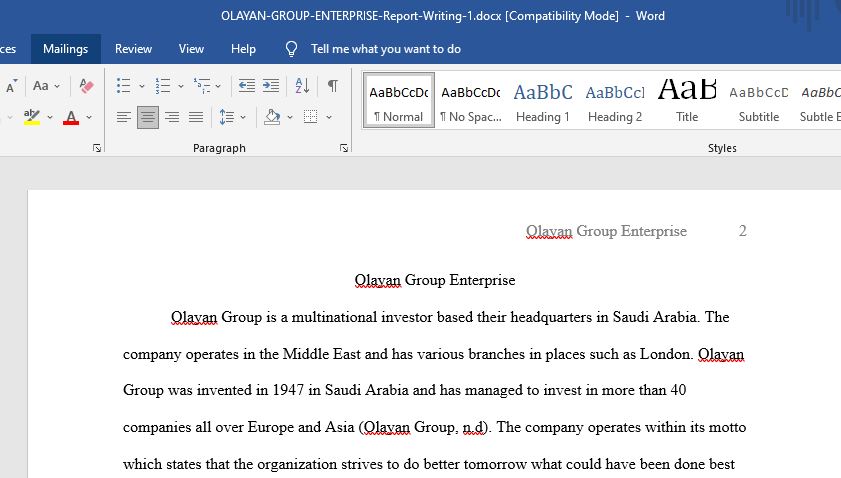Apply the Subtitle style
841x478 pixels.
(758, 100)
